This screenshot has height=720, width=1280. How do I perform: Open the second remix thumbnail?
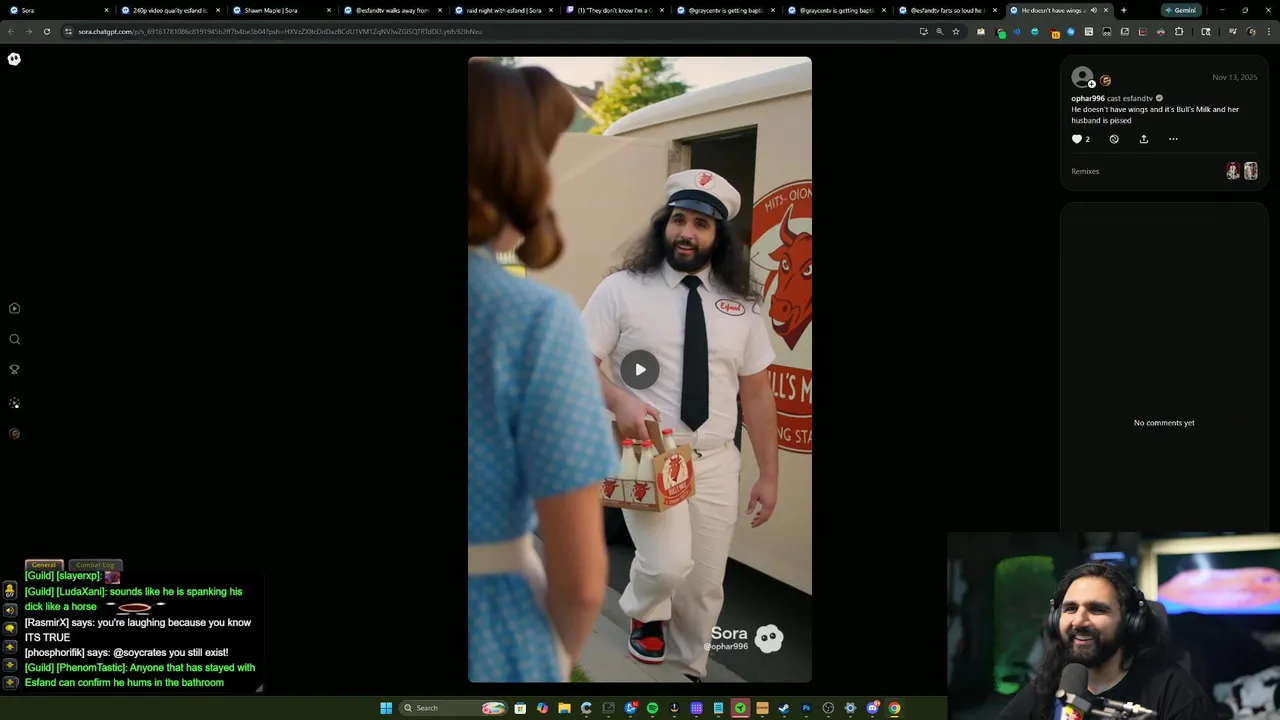pyautogui.click(x=1250, y=171)
